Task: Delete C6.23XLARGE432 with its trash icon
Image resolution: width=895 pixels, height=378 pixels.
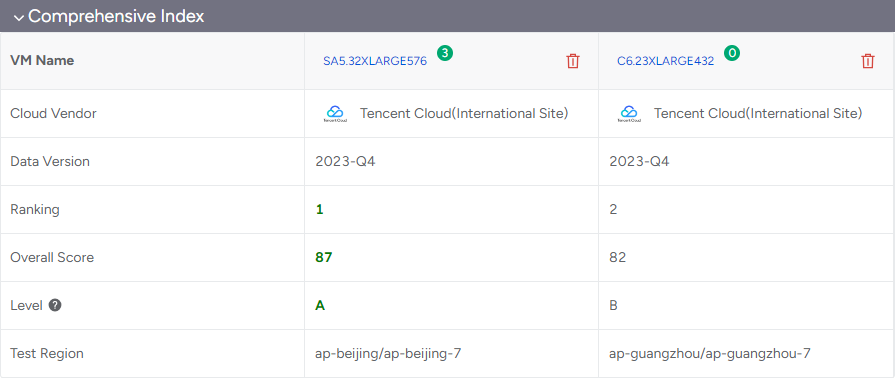Action: coord(868,61)
